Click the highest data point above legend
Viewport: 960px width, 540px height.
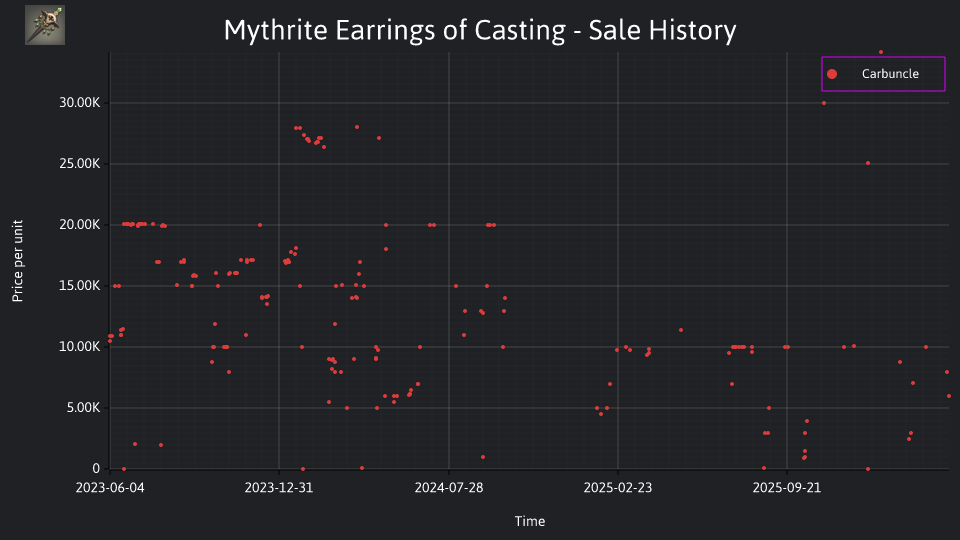click(x=881, y=52)
